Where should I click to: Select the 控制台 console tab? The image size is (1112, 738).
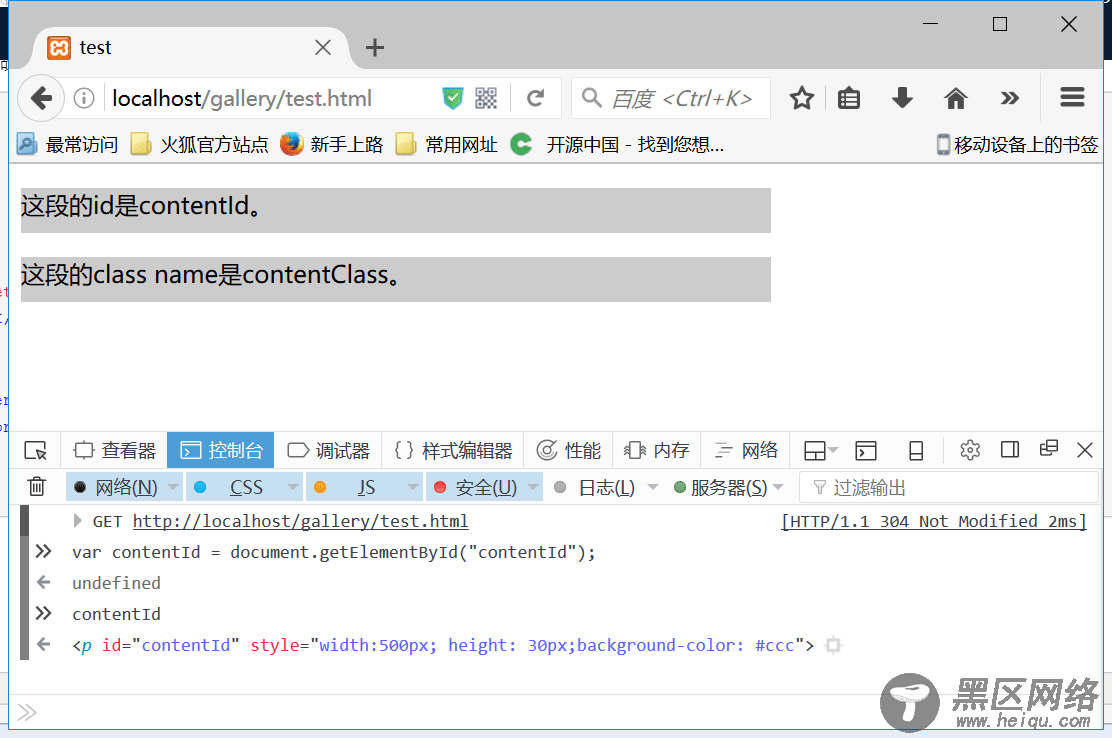[221, 450]
